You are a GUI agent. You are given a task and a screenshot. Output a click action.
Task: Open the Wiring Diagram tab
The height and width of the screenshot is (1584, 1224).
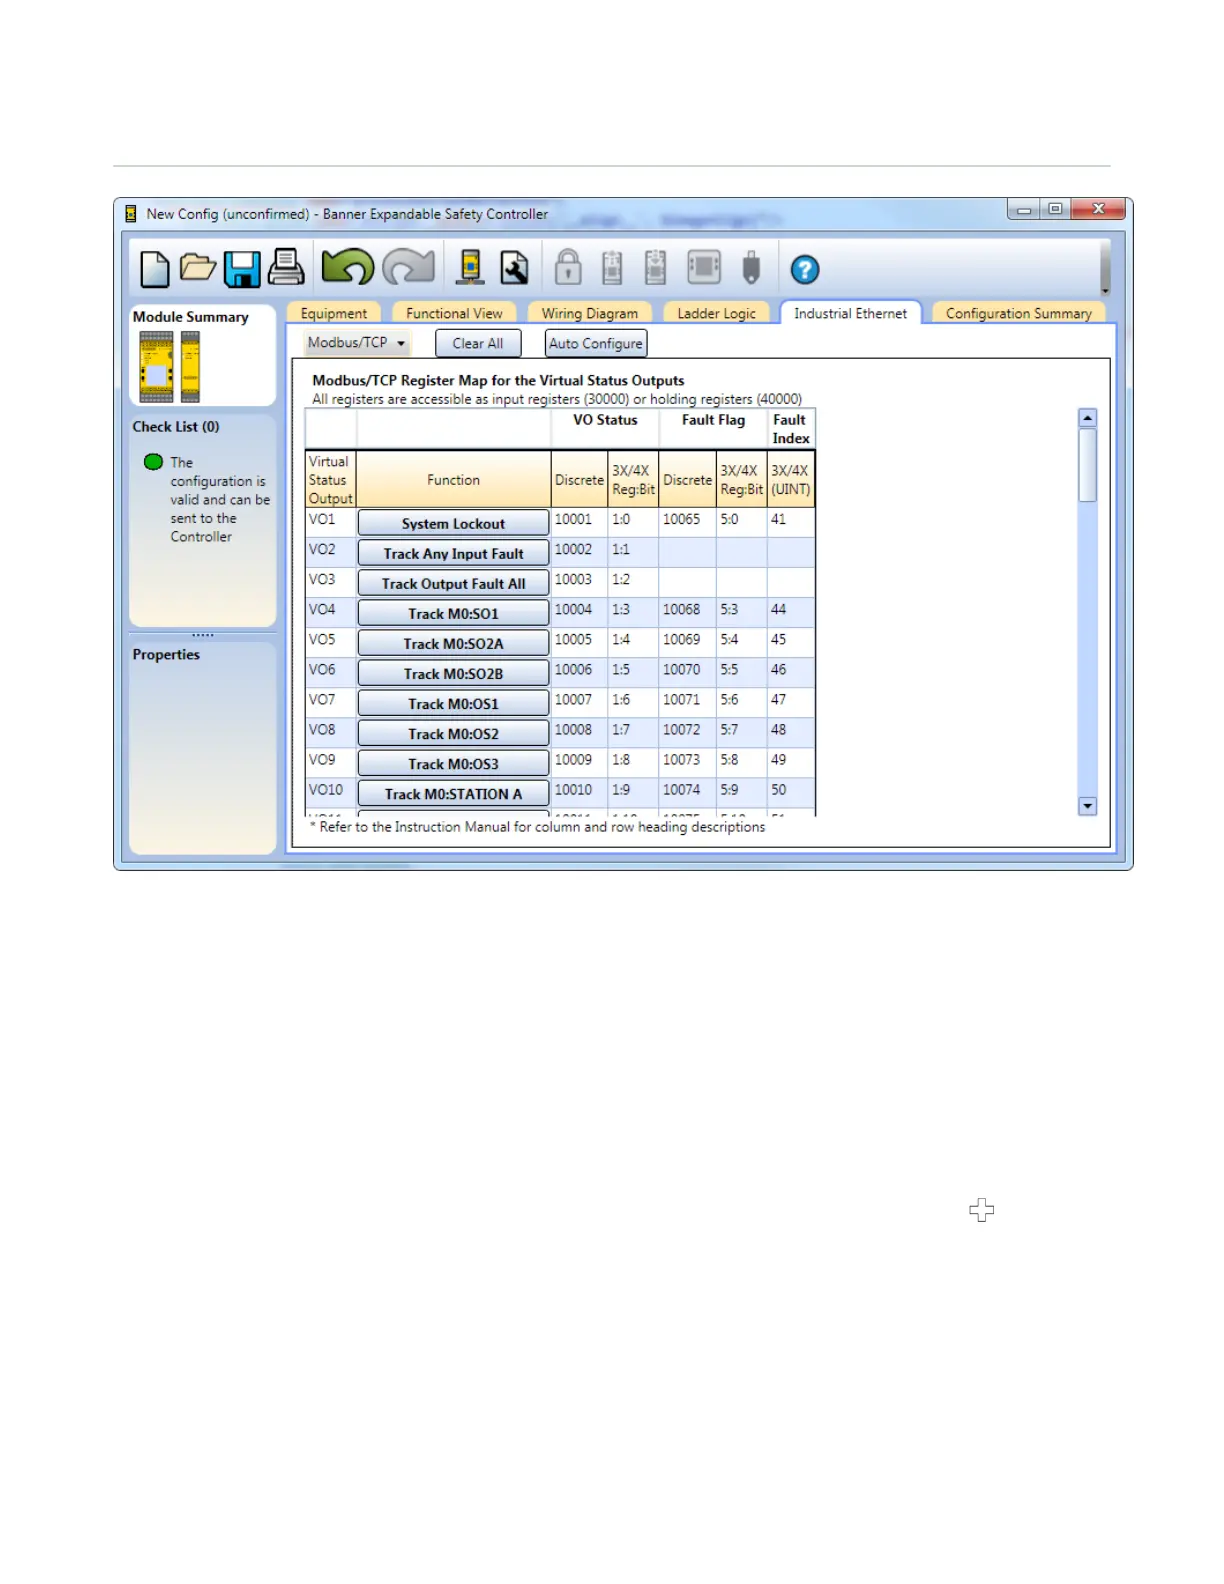590,313
